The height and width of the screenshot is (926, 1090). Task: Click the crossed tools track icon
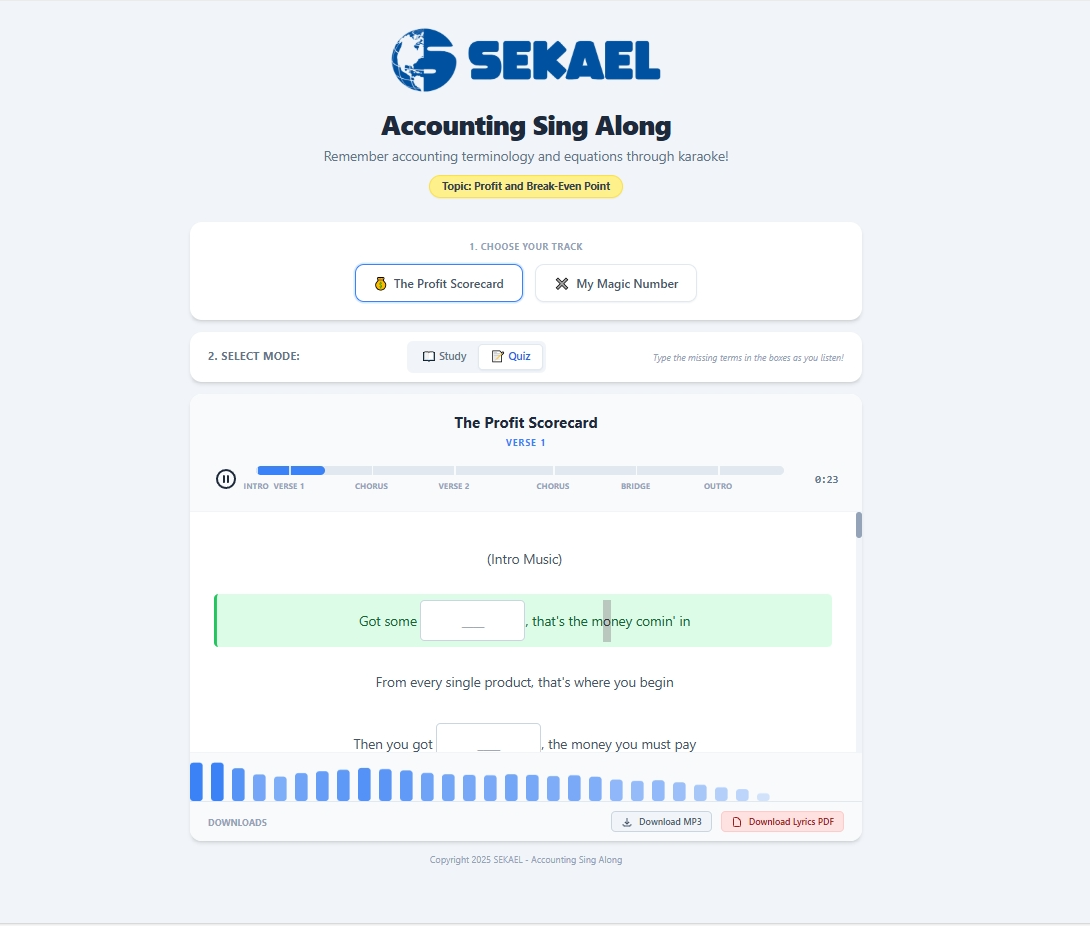click(x=562, y=284)
